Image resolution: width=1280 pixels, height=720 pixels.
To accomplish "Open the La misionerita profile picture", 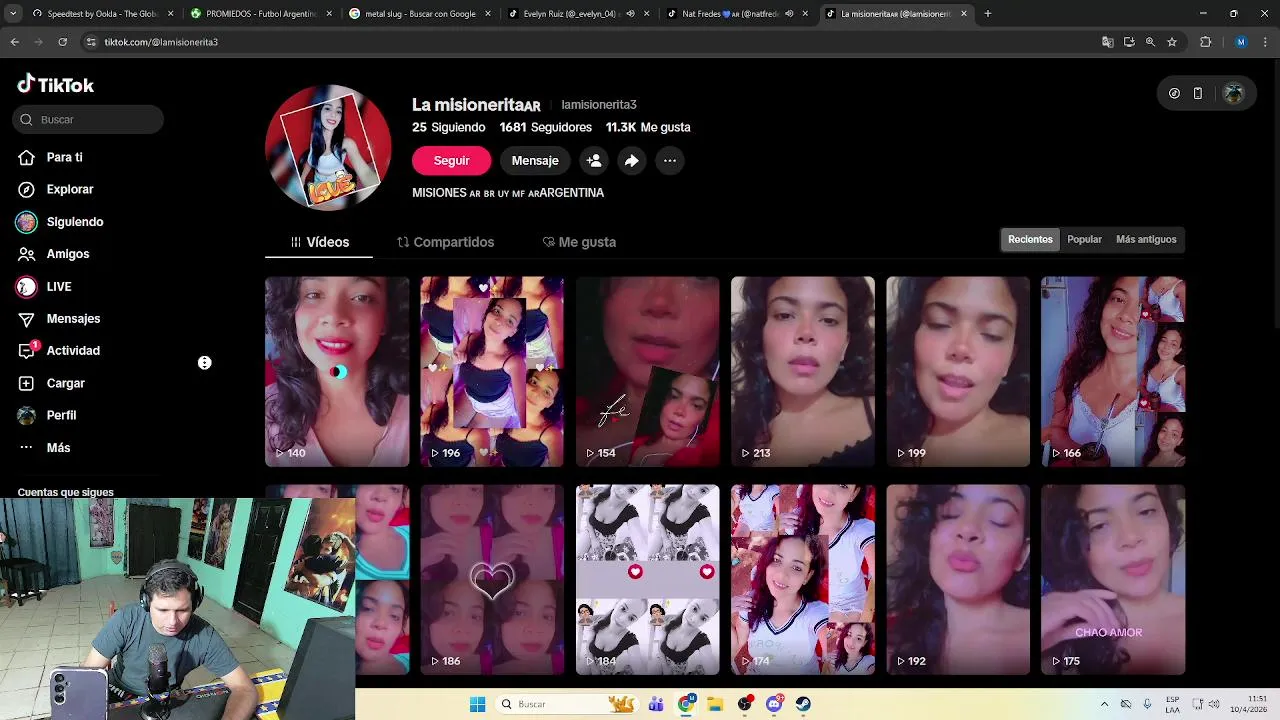I will (328, 147).
